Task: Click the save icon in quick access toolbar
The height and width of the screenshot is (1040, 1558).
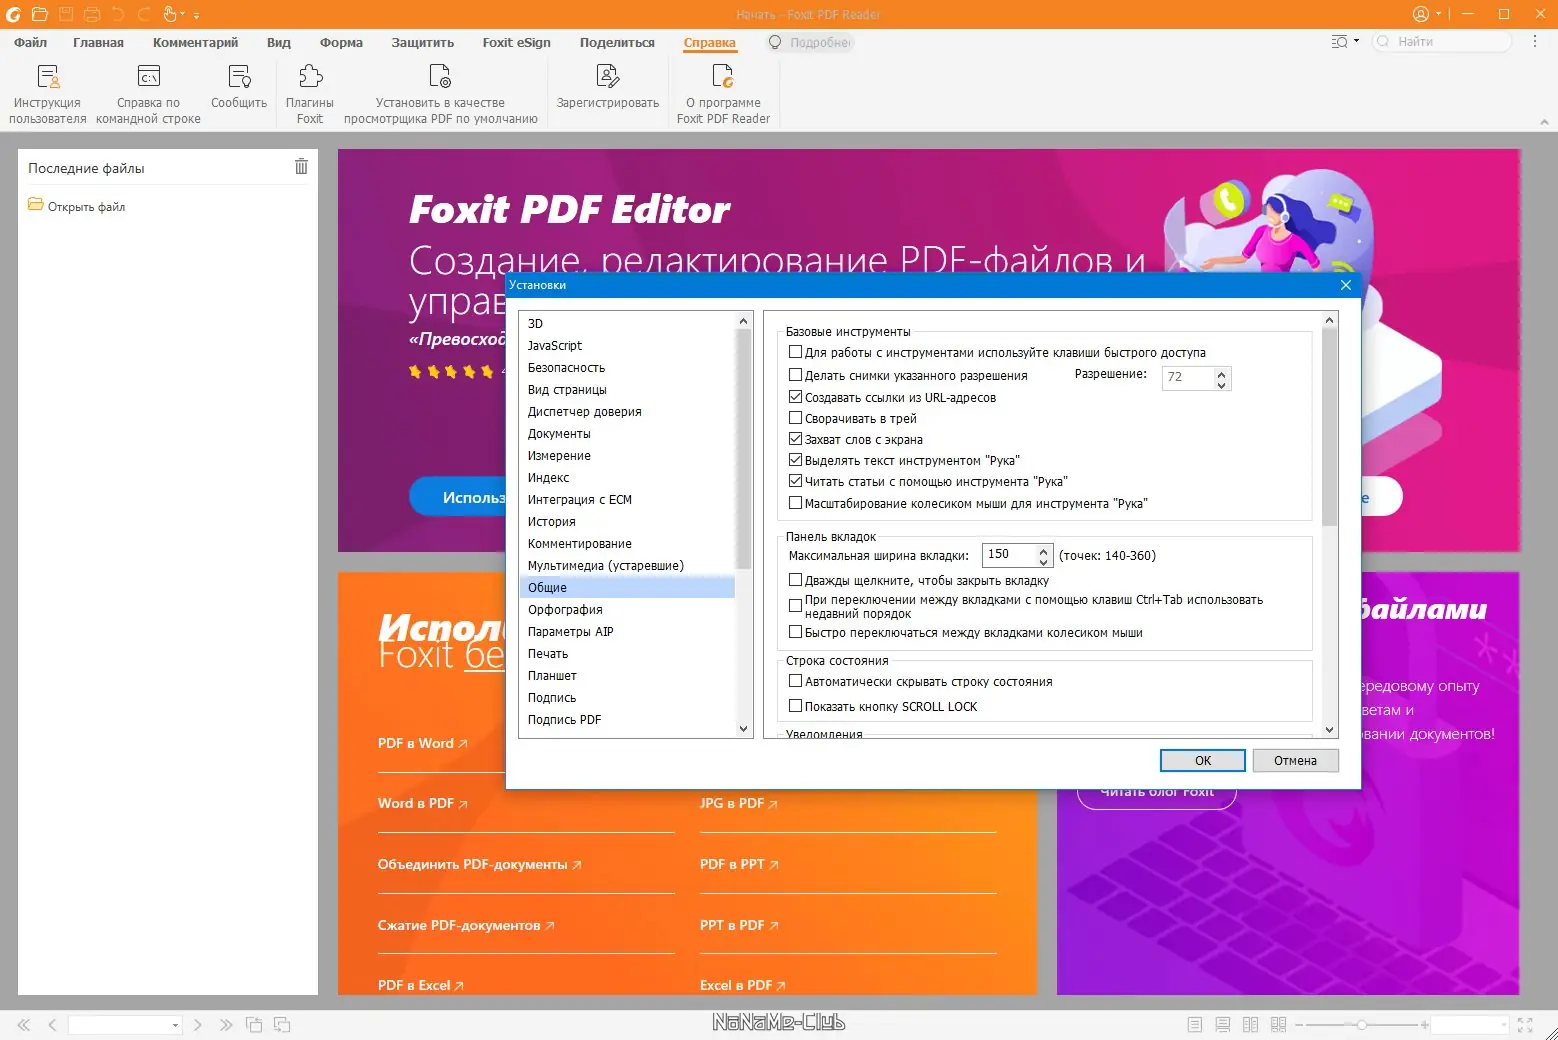Action: (66, 14)
